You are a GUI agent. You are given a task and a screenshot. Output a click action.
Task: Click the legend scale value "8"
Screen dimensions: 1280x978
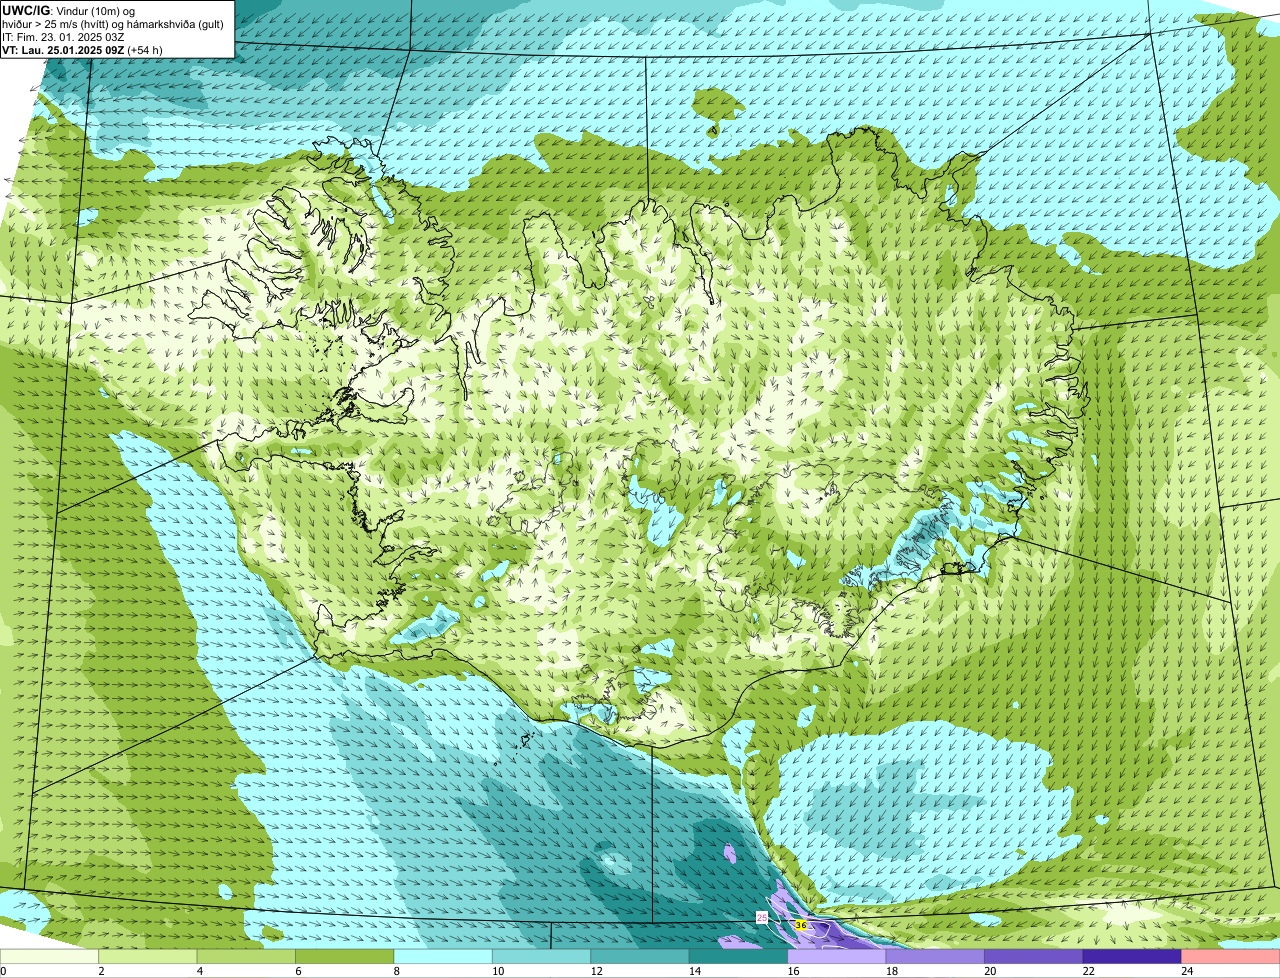[394, 971]
